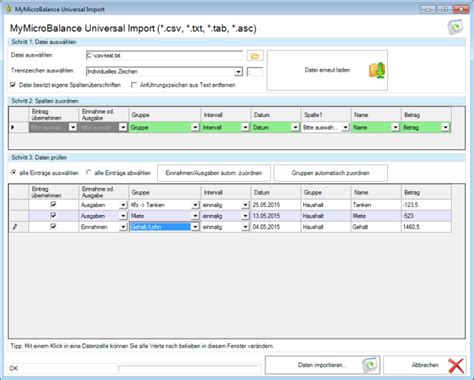This screenshot has width=474, height=380.
Task: Open the Gruppe column mapping dropdown
Action: coord(195,127)
